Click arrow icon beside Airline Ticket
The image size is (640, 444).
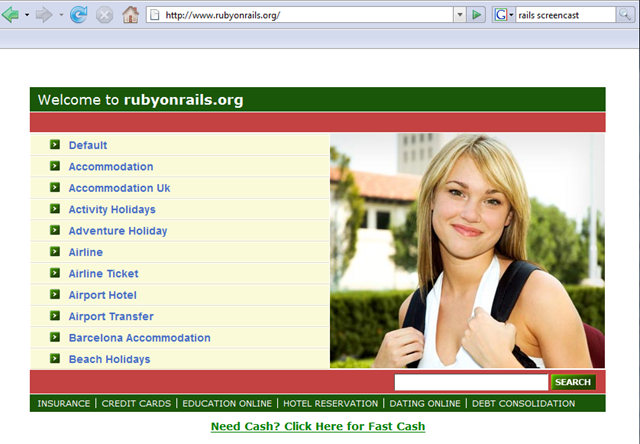click(55, 273)
